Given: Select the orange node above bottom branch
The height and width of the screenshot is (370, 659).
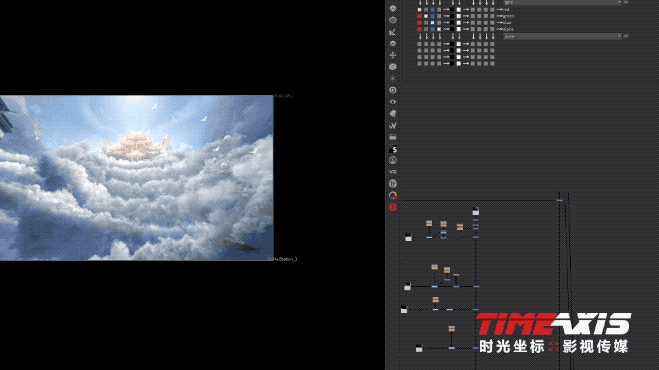Looking at the screenshot, I should 451,328.
